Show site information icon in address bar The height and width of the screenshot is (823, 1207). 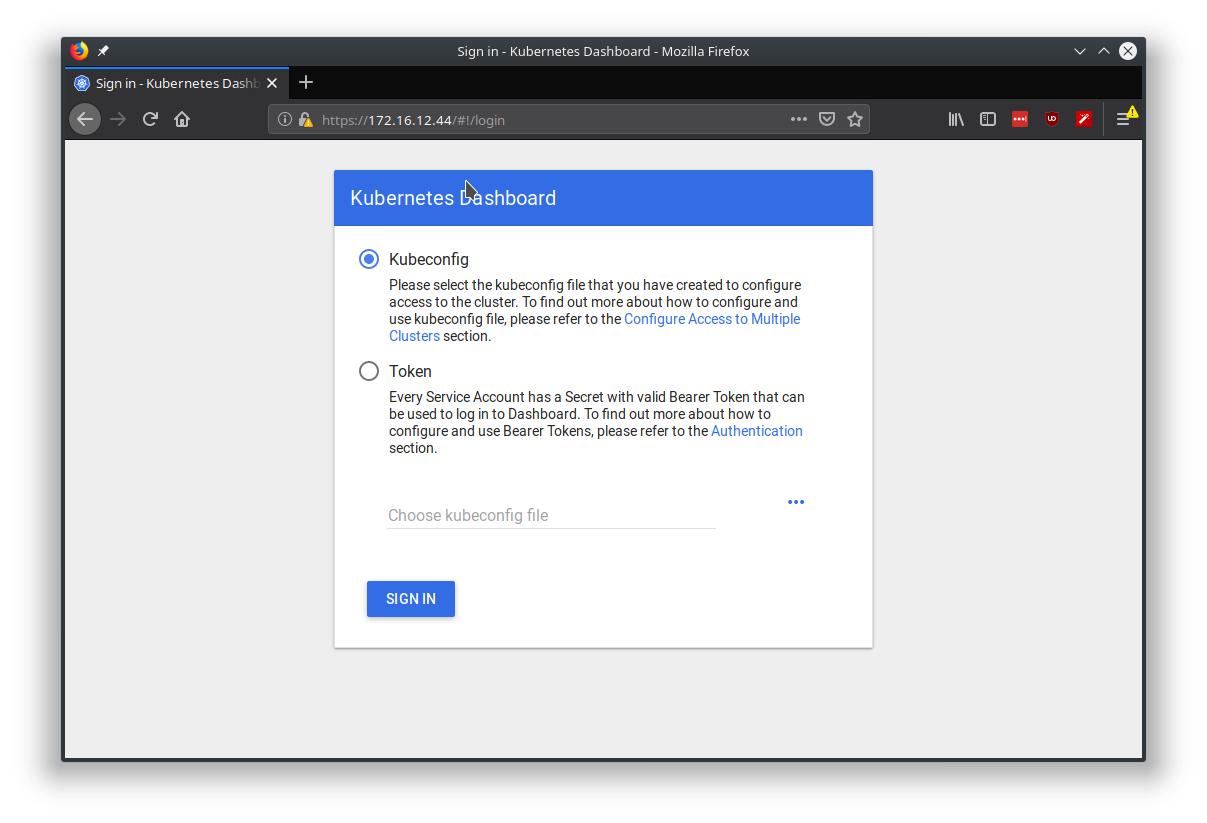click(x=285, y=119)
